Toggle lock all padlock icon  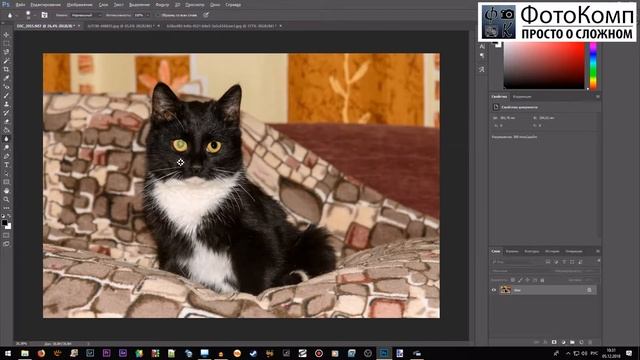click(x=542, y=280)
